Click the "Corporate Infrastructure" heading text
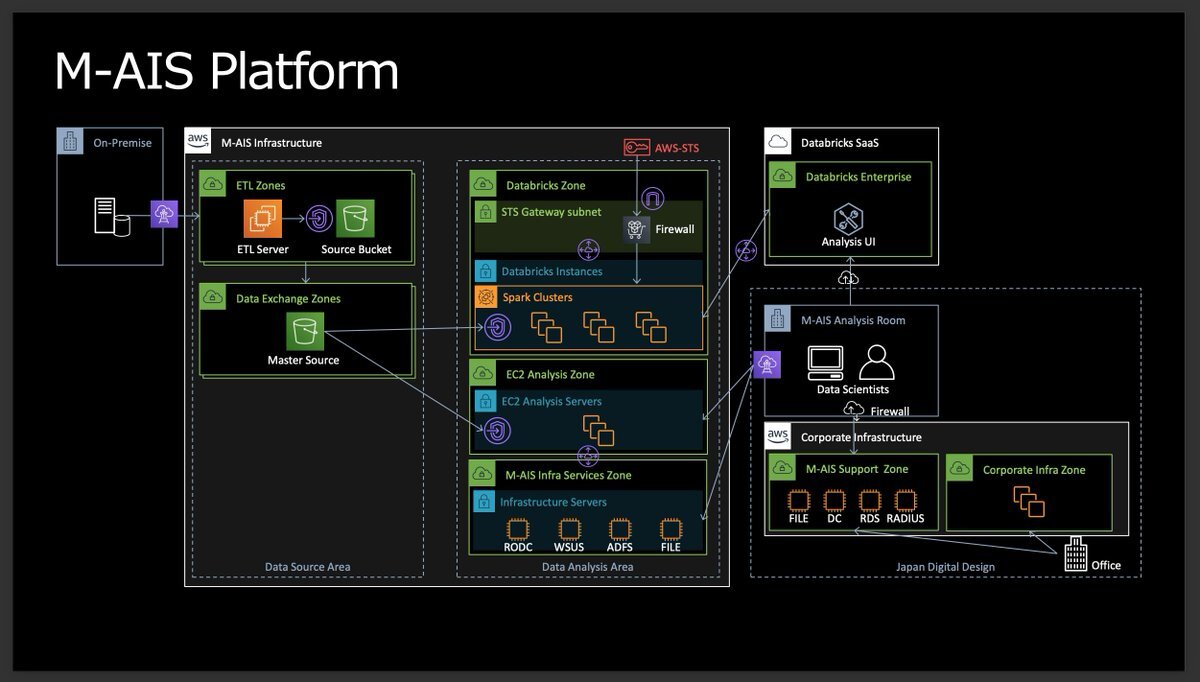Viewport: 1200px width, 682px height. point(861,437)
